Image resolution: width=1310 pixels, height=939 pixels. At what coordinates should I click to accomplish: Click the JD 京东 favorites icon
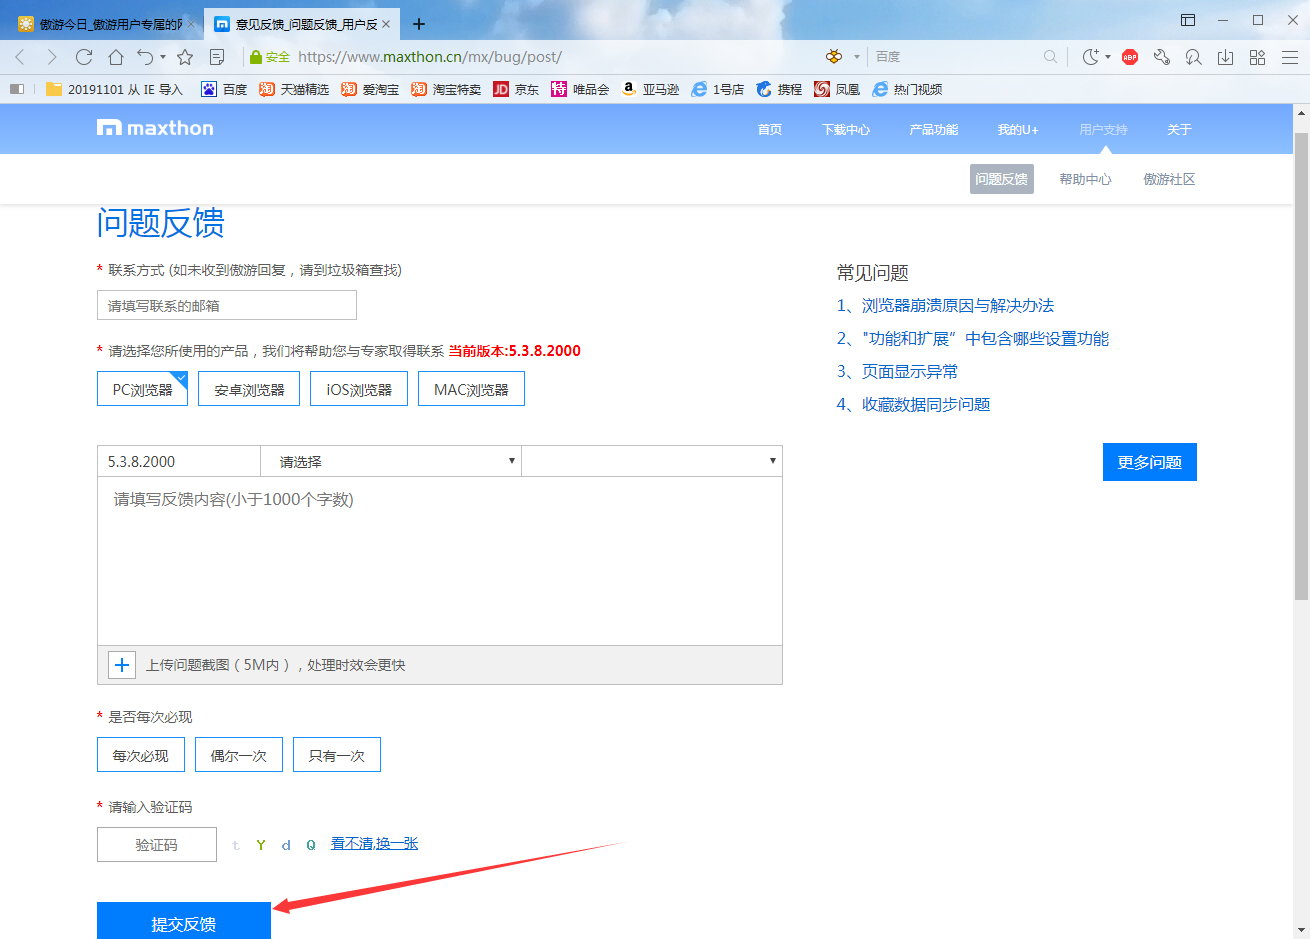pyautogui.click(x=515, y=89)
